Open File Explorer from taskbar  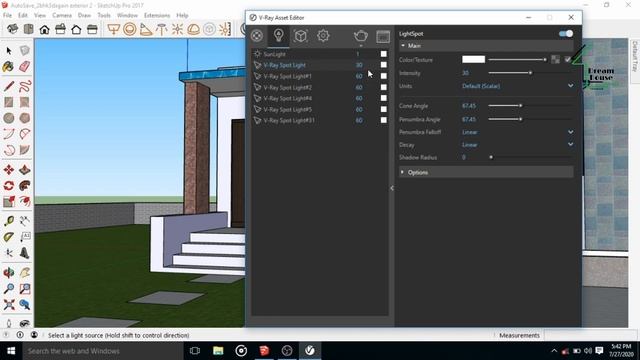pyautogui.click(x=218, y=351)
